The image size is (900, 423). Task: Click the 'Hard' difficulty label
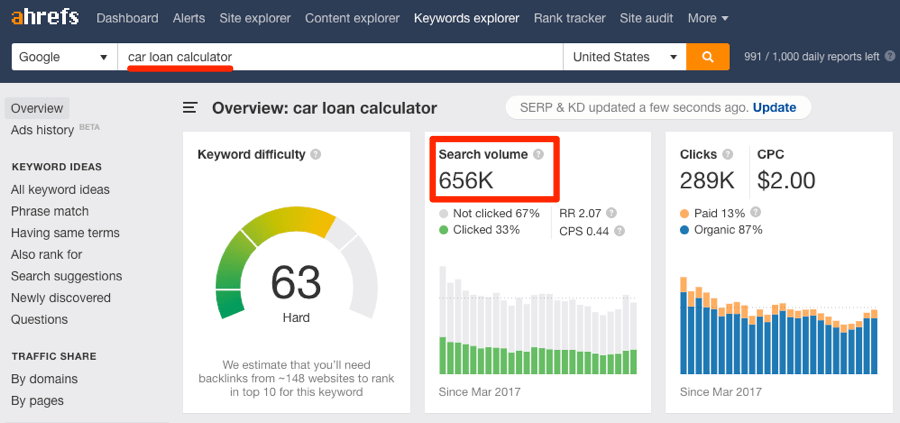coord(296,317)
